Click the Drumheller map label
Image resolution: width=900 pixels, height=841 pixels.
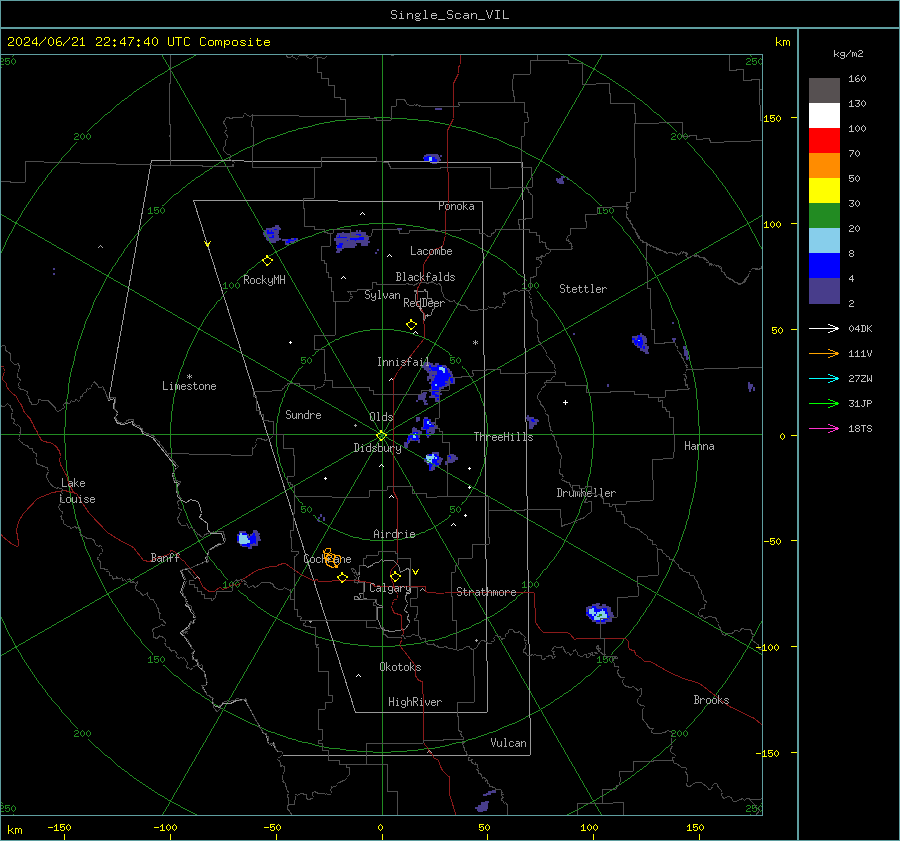tap(586, 493)
